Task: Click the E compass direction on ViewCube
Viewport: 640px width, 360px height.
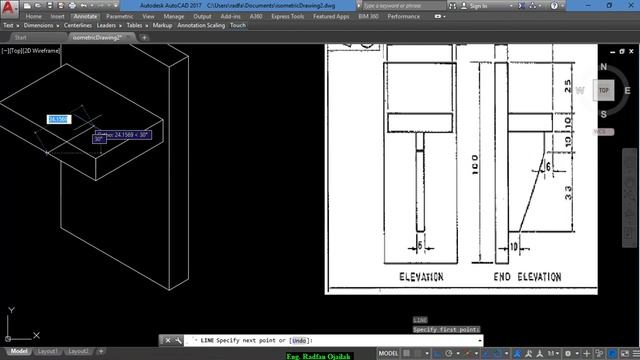Action: [627, 90]
